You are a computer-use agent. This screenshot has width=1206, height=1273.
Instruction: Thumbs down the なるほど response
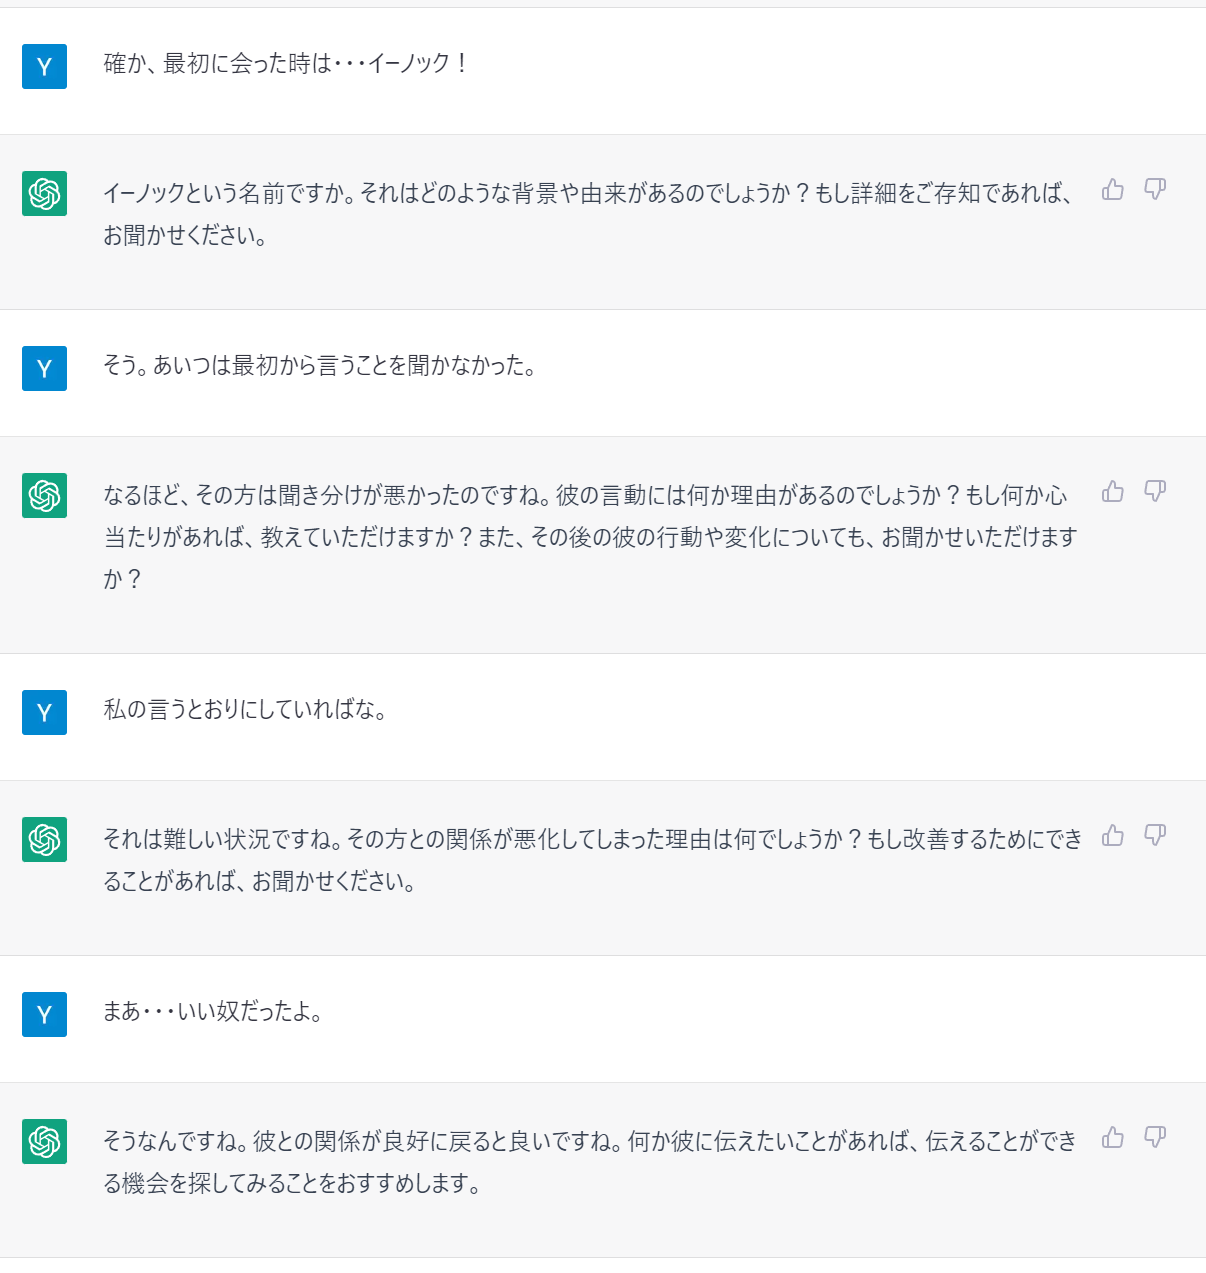point(1155,491)
